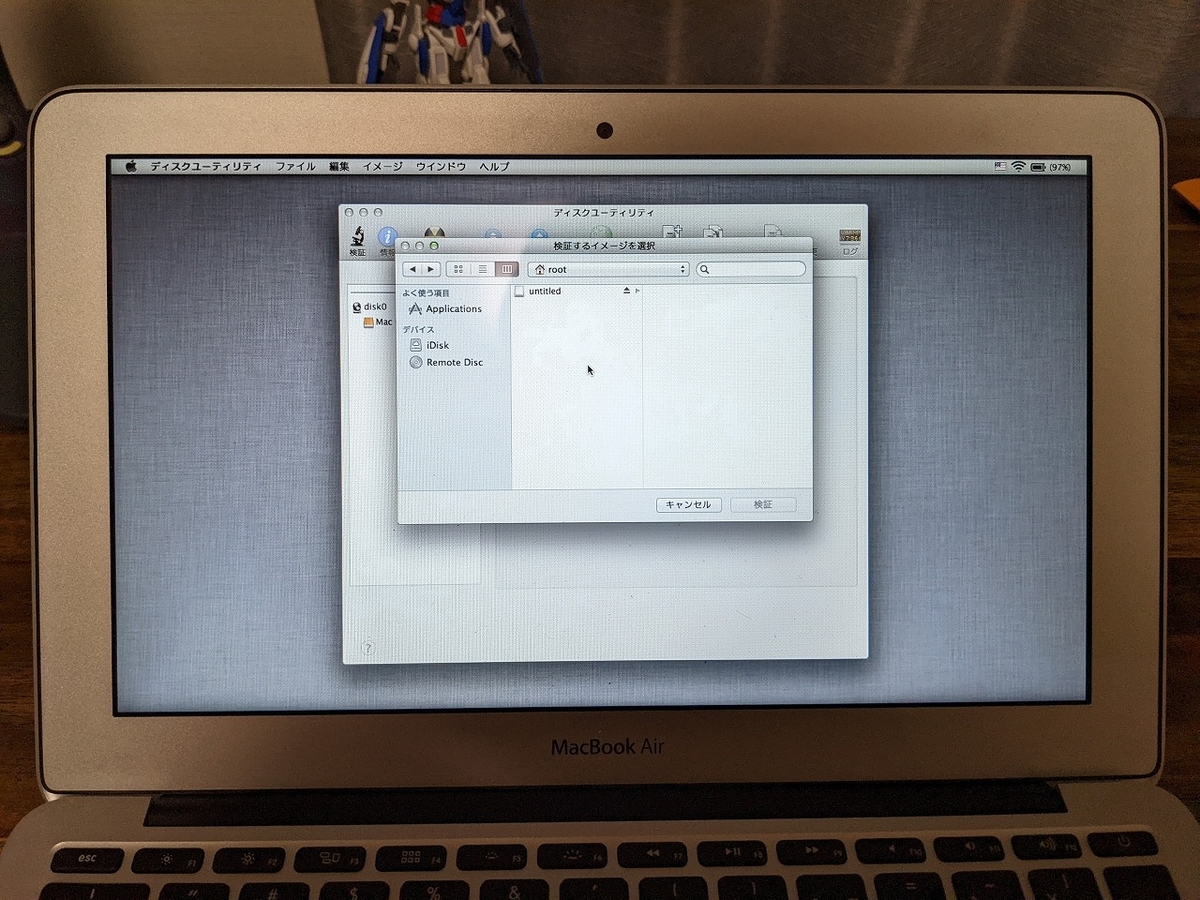The image size is (1200, 900).
Task: Click the よく使う項目 sidebar header
Action: point(426,293)
